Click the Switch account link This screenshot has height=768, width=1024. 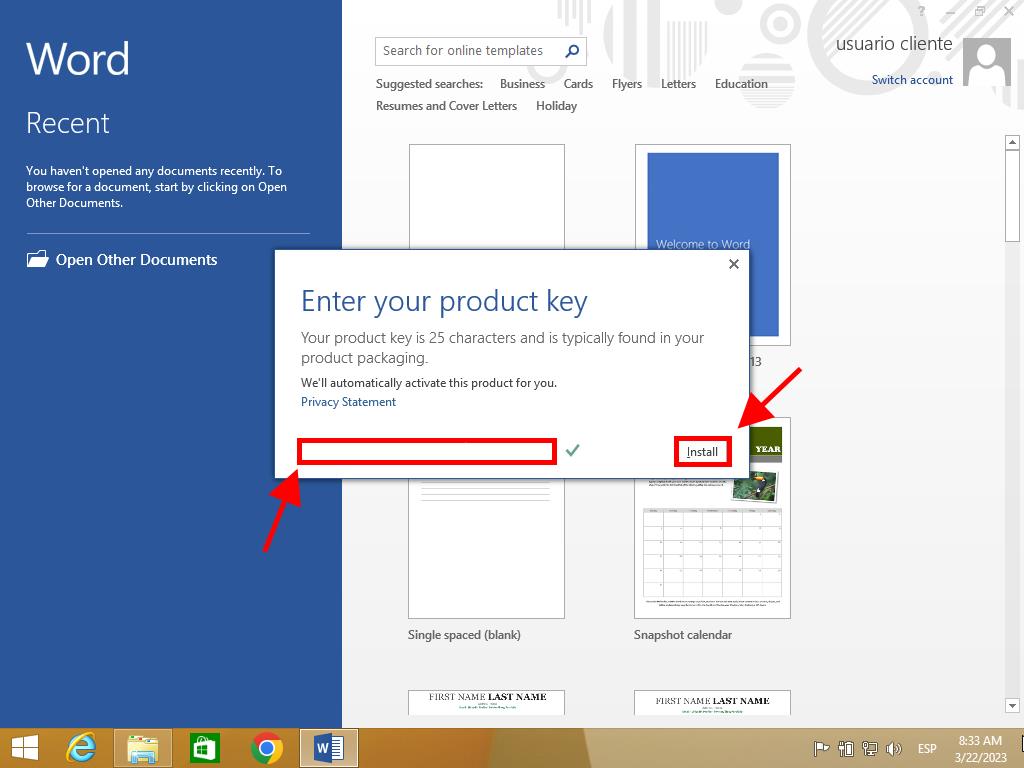point(912,80)
